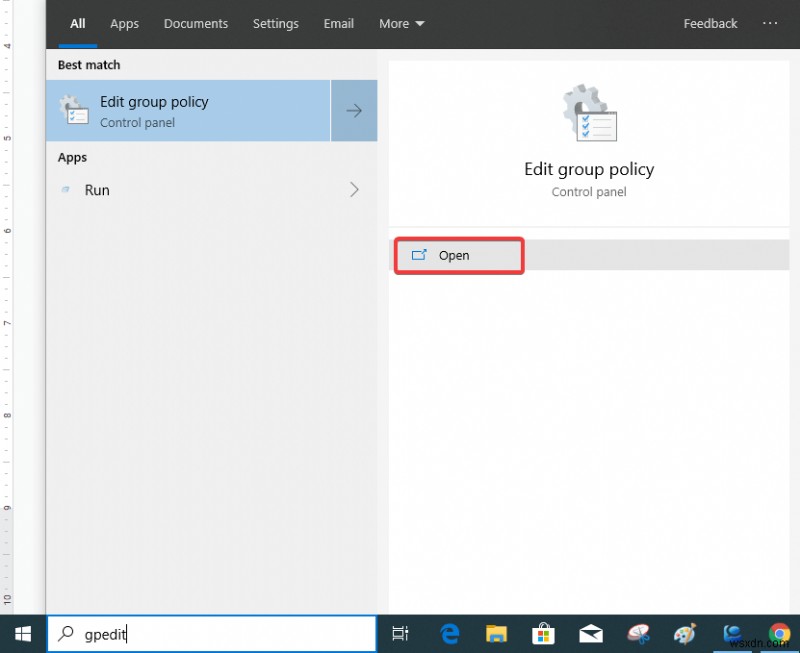Viewport: 800px width, 653px height.
Task: Open the Snipping tool from the taskbar
Action: click(x=638, y=633)
